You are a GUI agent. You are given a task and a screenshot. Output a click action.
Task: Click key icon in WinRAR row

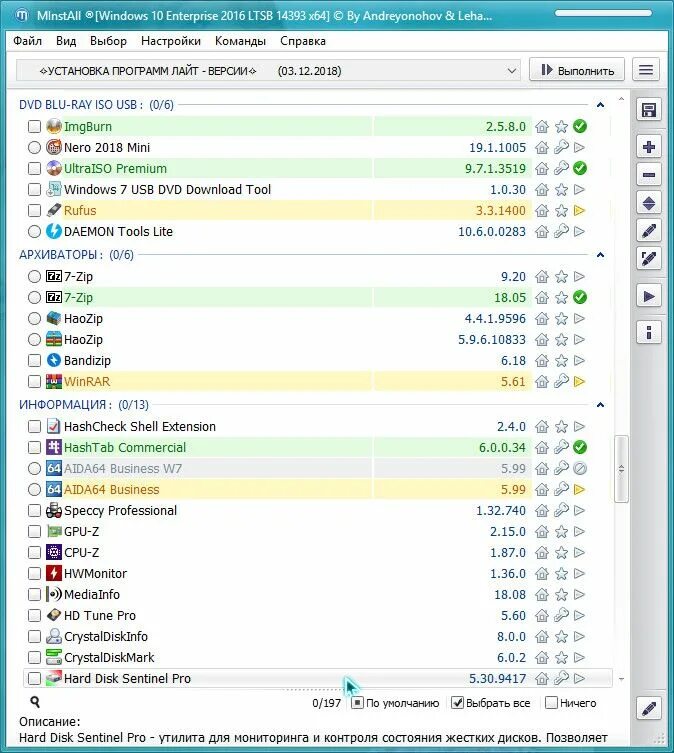click(x=561, y=381)
